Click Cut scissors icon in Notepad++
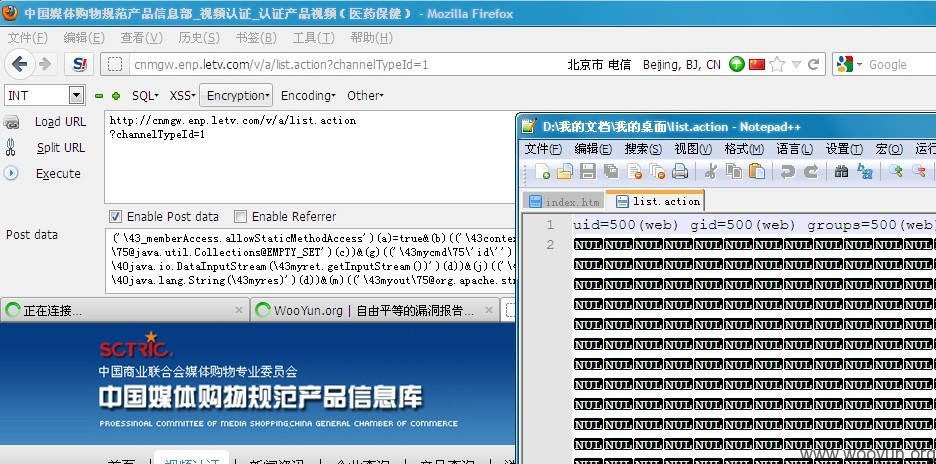Image resolution: width=936 pixels, height=464 pixels. click(x=710, y=171)
